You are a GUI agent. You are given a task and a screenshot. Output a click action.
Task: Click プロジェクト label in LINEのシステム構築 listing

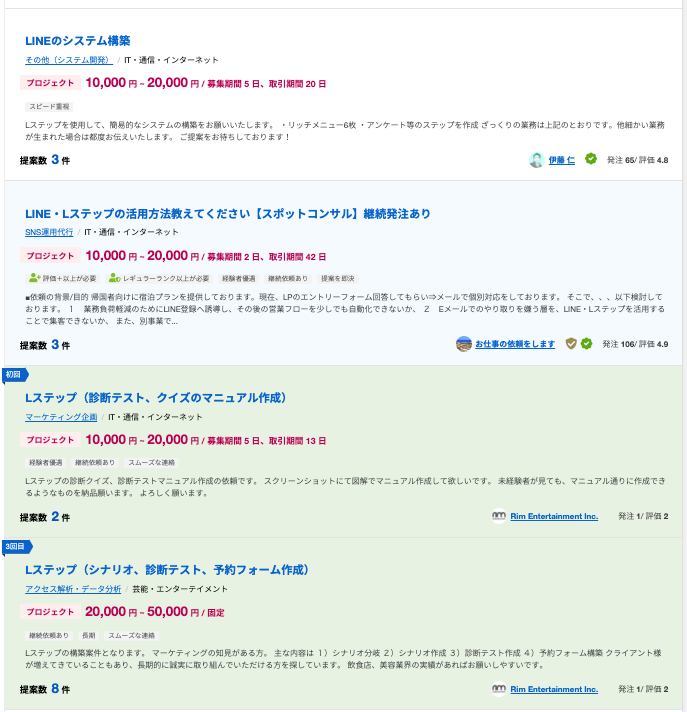click(x=50, y=83)
